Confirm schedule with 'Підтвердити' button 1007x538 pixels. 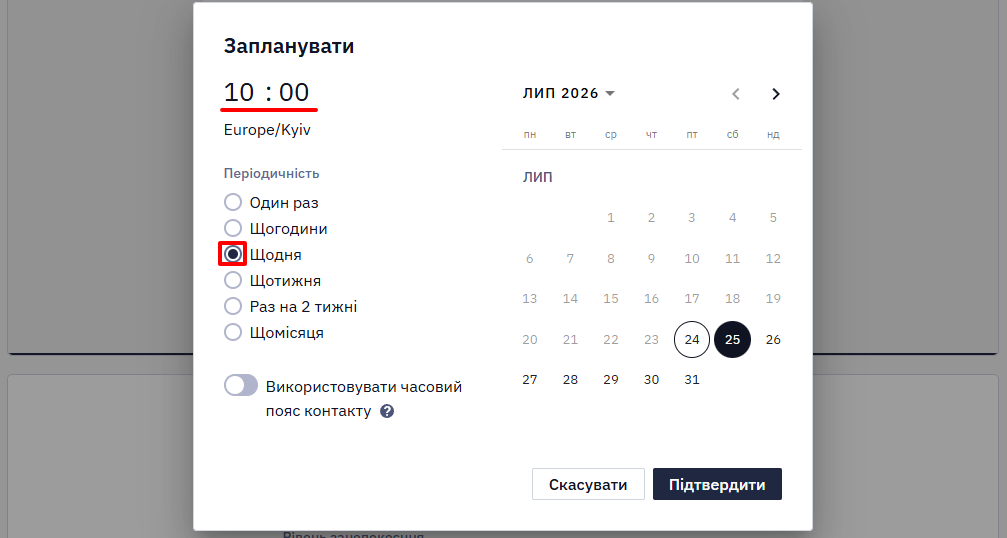pyautogui.click(x=717, y=484)
